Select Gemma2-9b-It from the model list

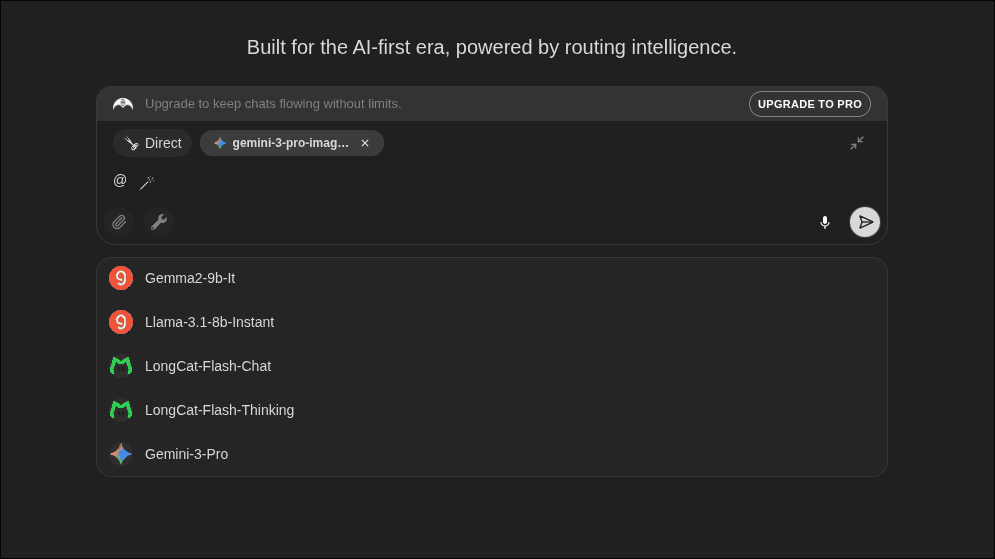[190, 278]
